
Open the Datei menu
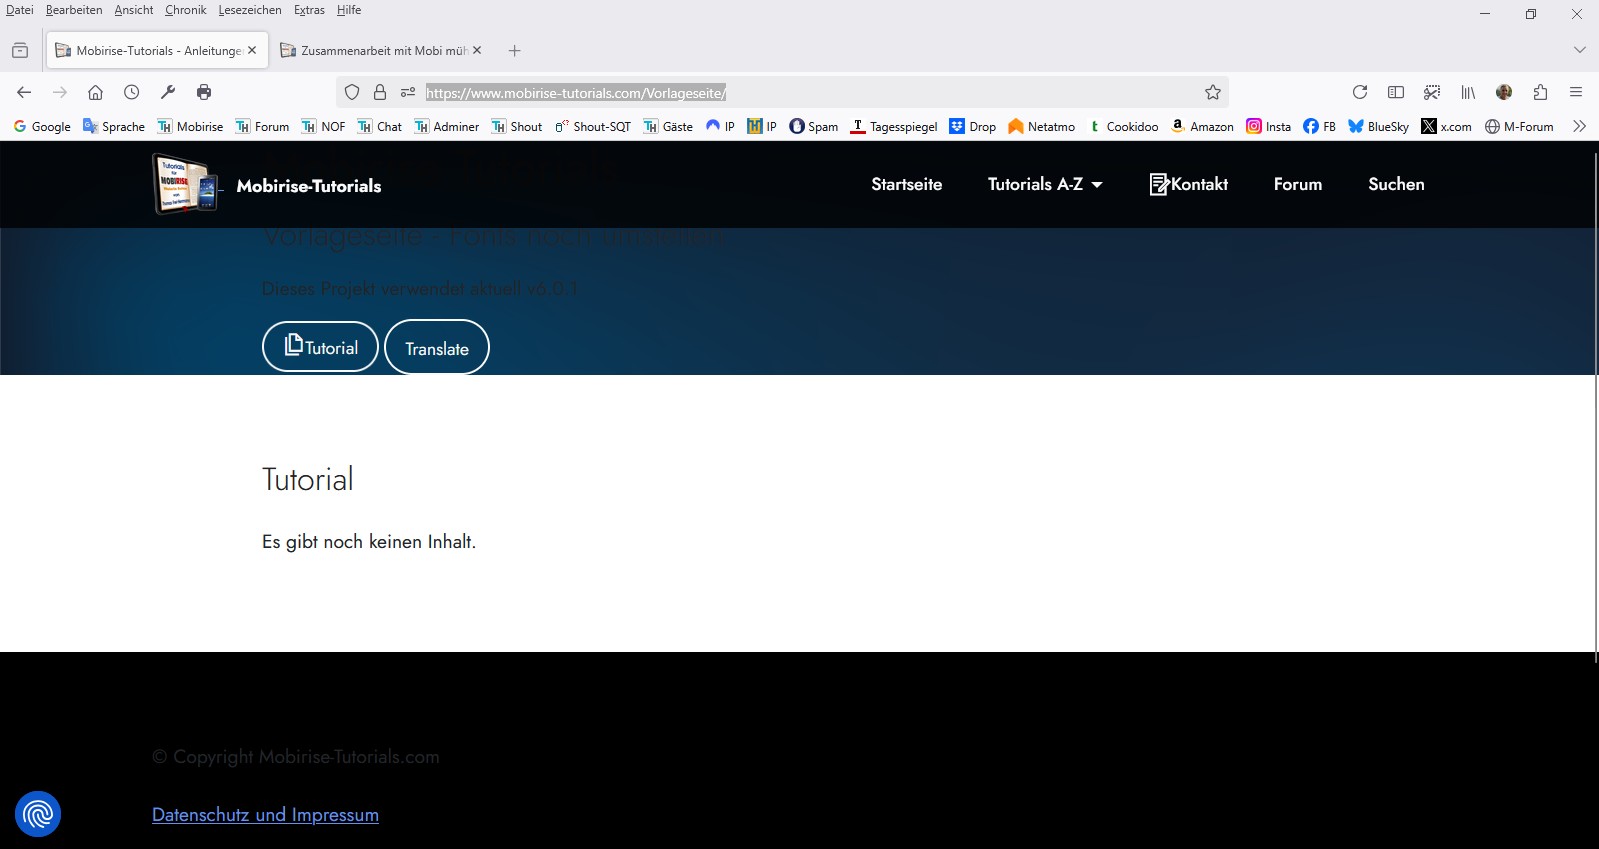point(20,10)
